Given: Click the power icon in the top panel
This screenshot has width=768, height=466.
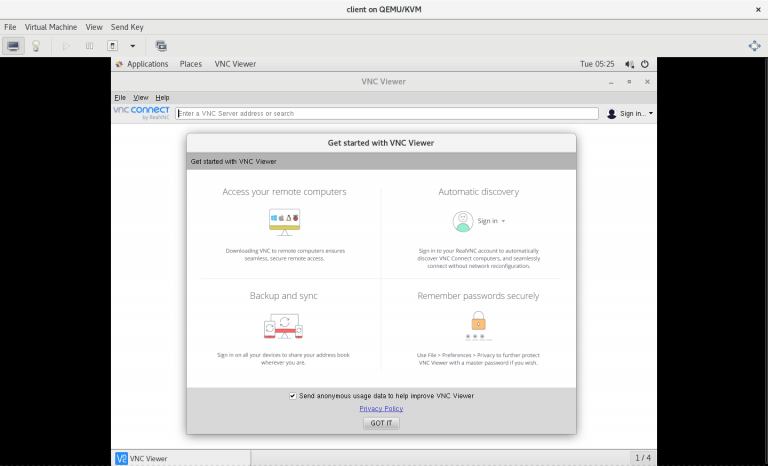Looking at the screenshot, I should click(645, 64).
